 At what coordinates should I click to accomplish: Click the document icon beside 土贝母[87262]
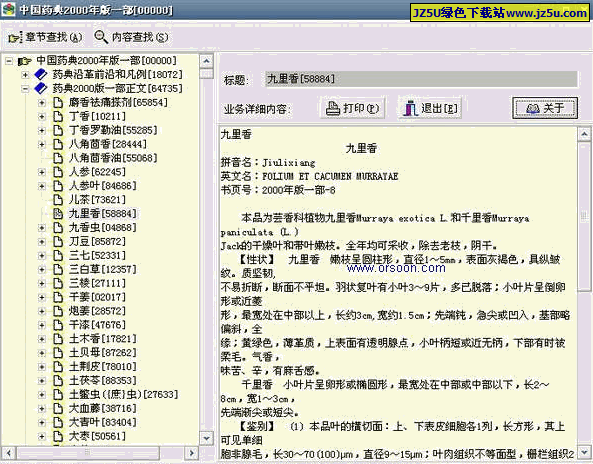(x=58, y=353)
